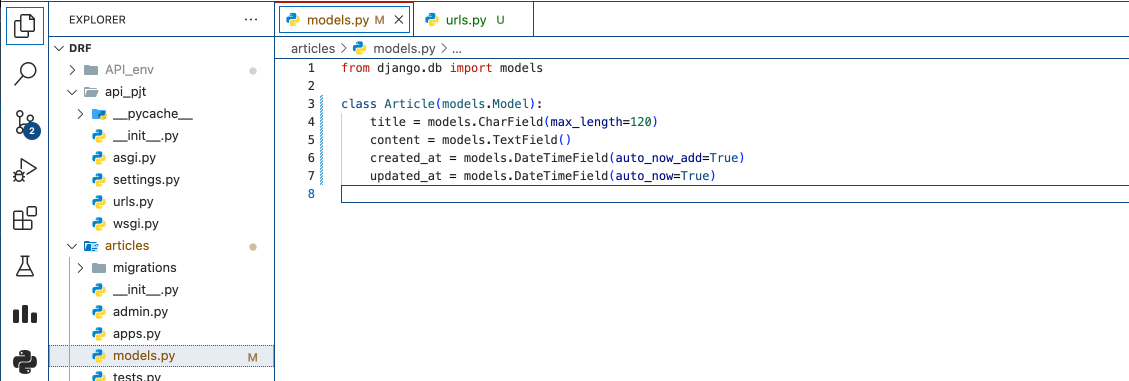Place cursor on empty line 8
1129x381 pixels.
click(x=734, y=194)
